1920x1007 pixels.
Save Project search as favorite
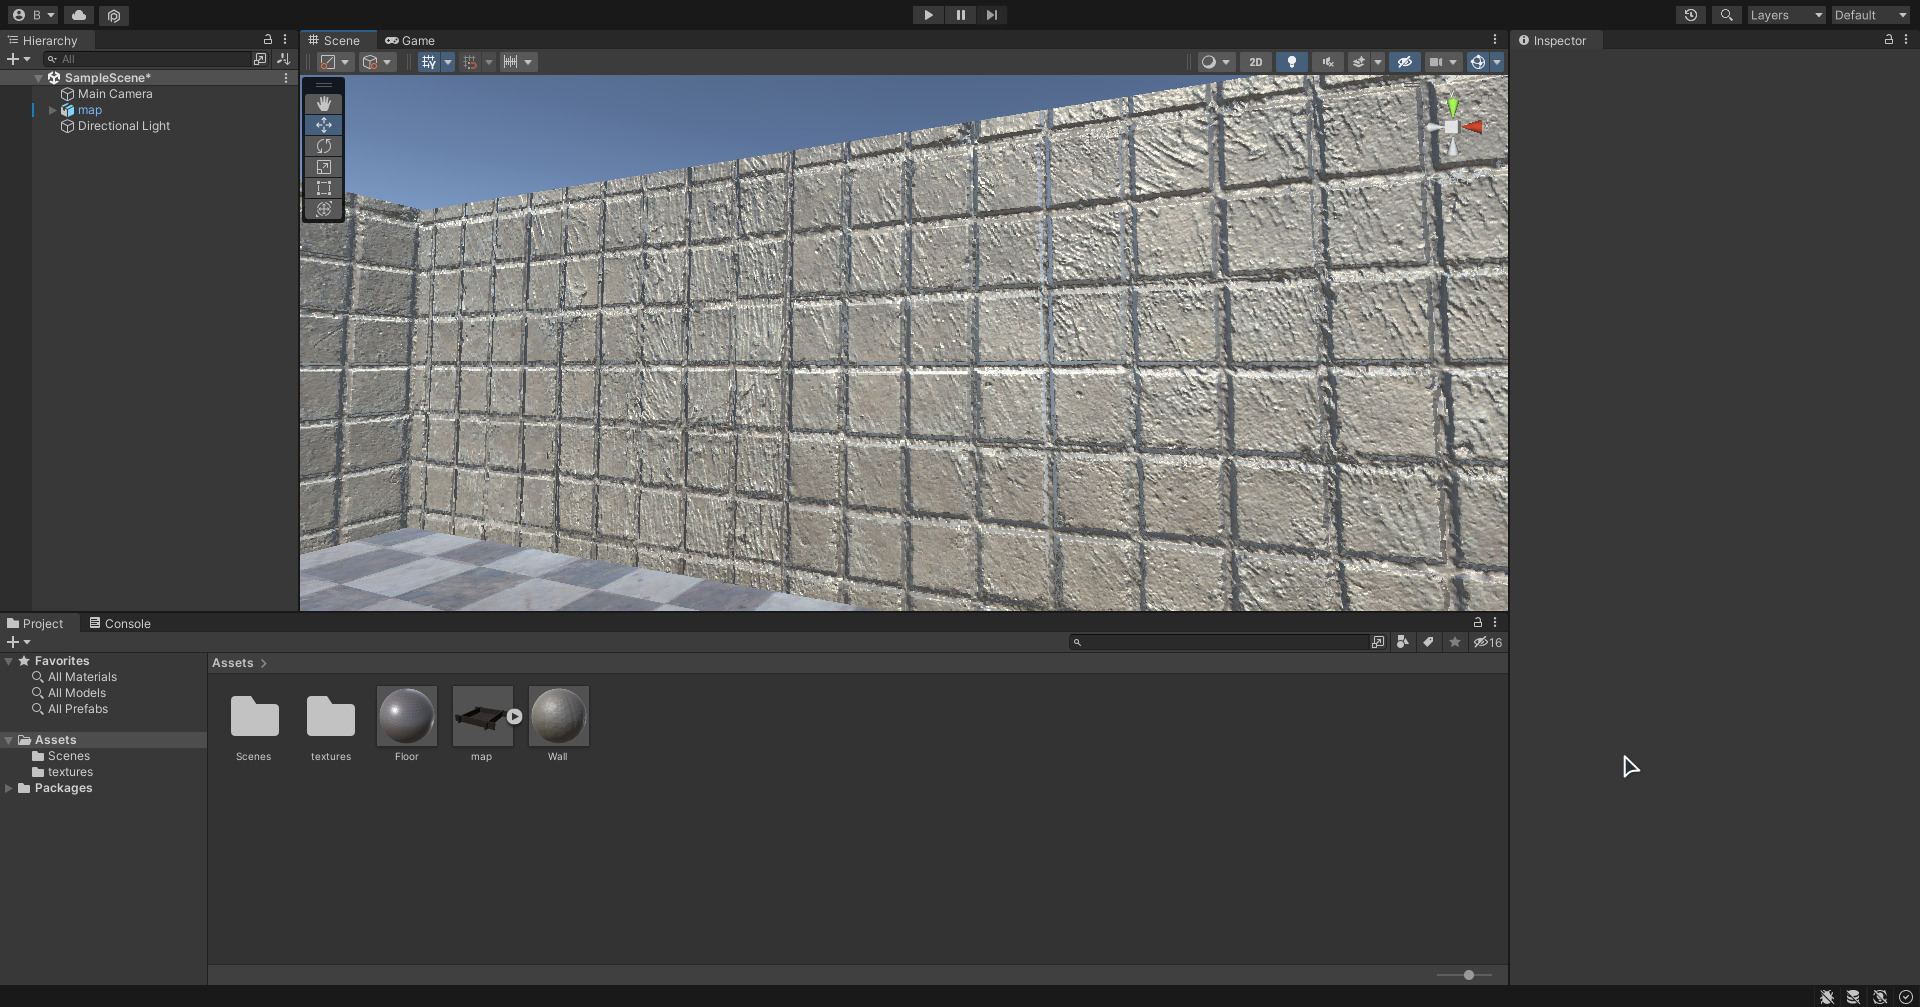click(1455, 642)
